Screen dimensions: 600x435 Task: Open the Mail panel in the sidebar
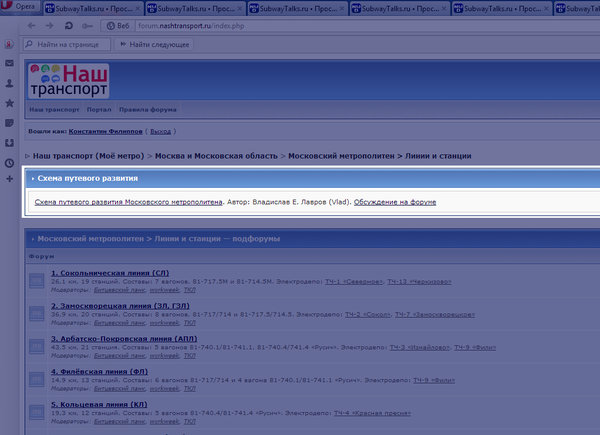point(9,64)
